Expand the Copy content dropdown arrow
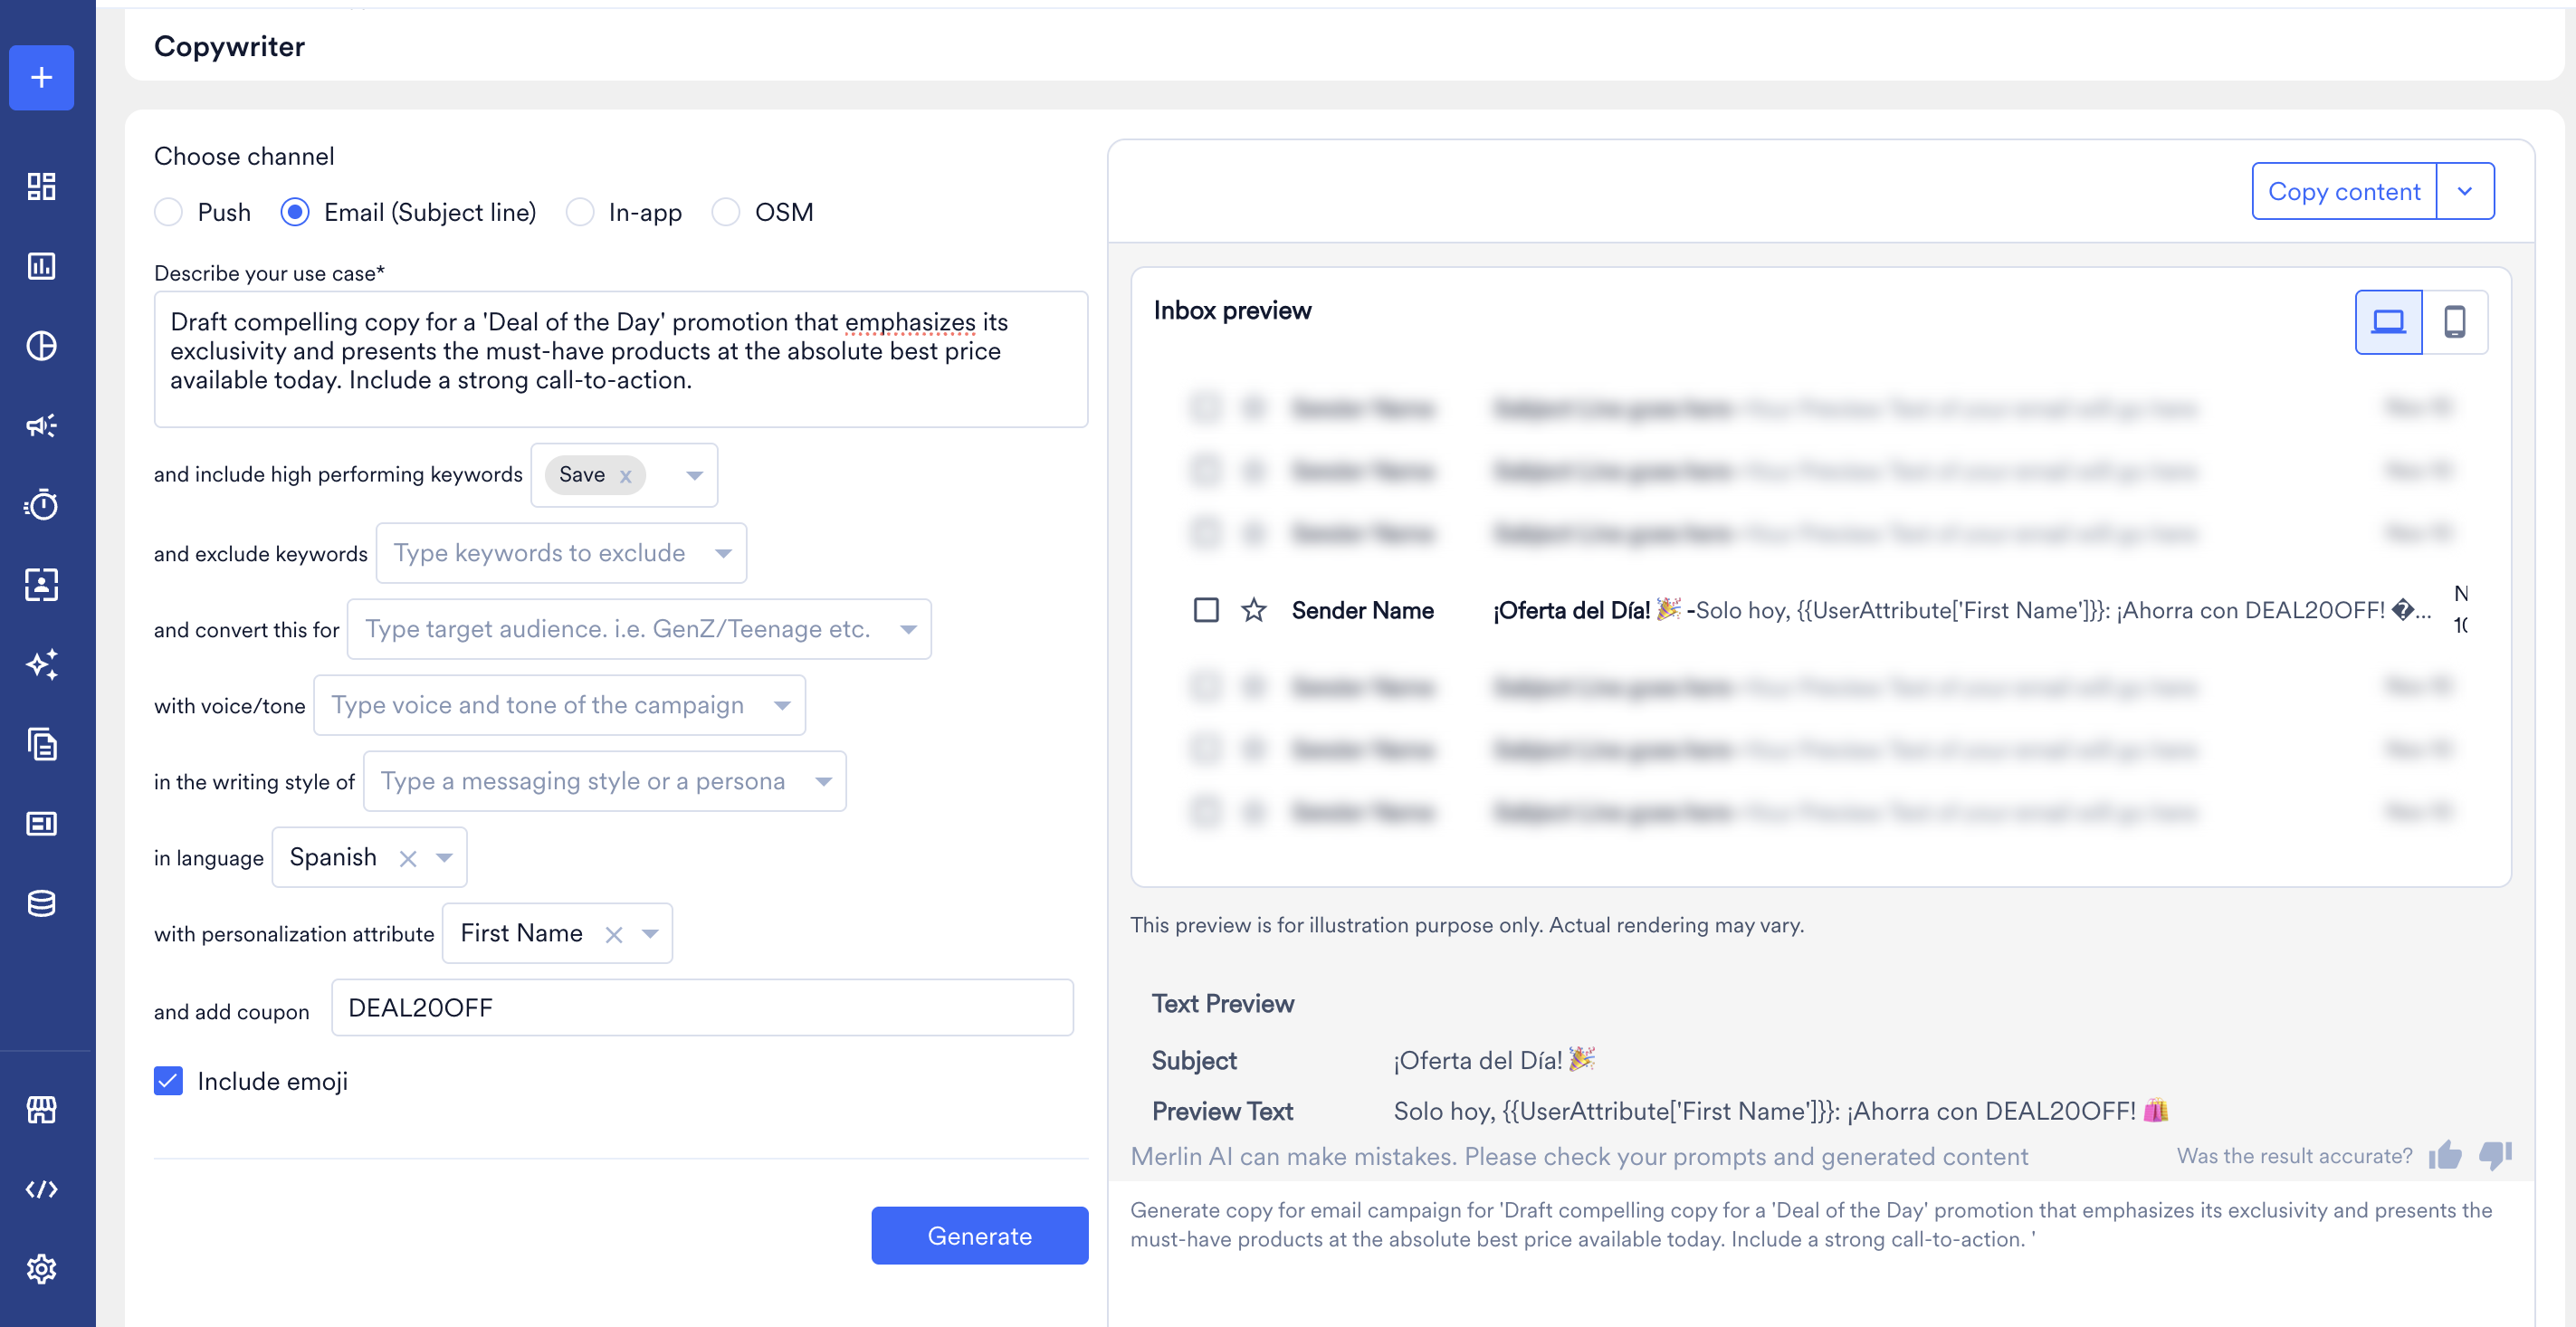Screen dimensions: 2576x1327 [x=2465, y=191]
